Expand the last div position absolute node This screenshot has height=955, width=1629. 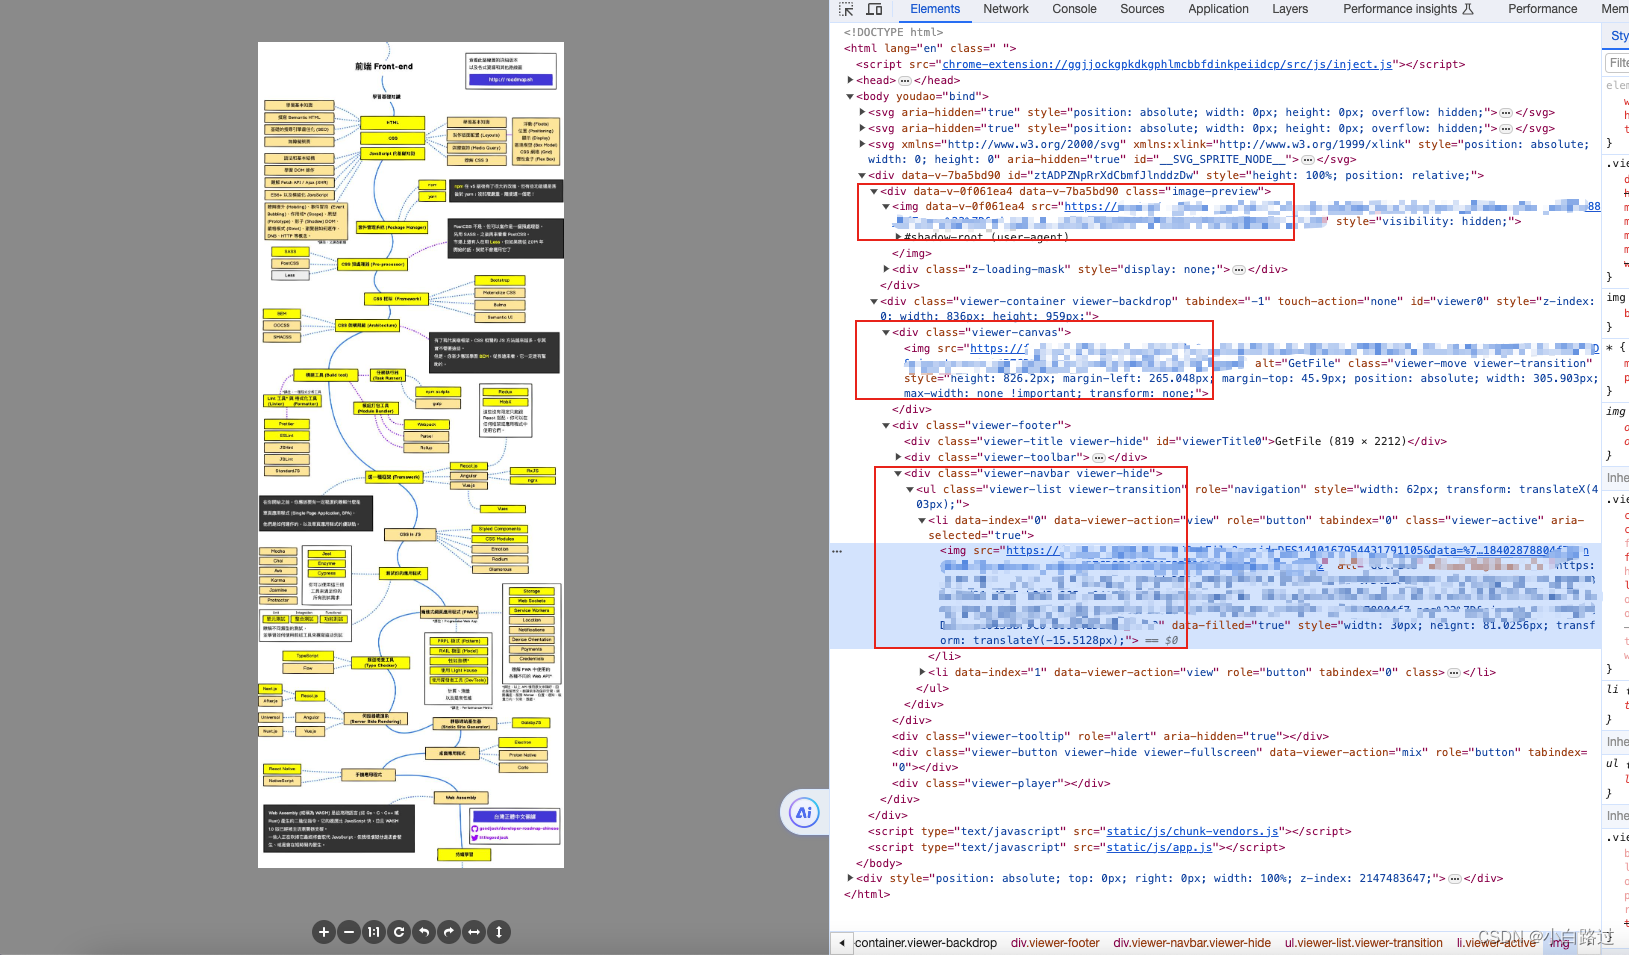point(850,878)
